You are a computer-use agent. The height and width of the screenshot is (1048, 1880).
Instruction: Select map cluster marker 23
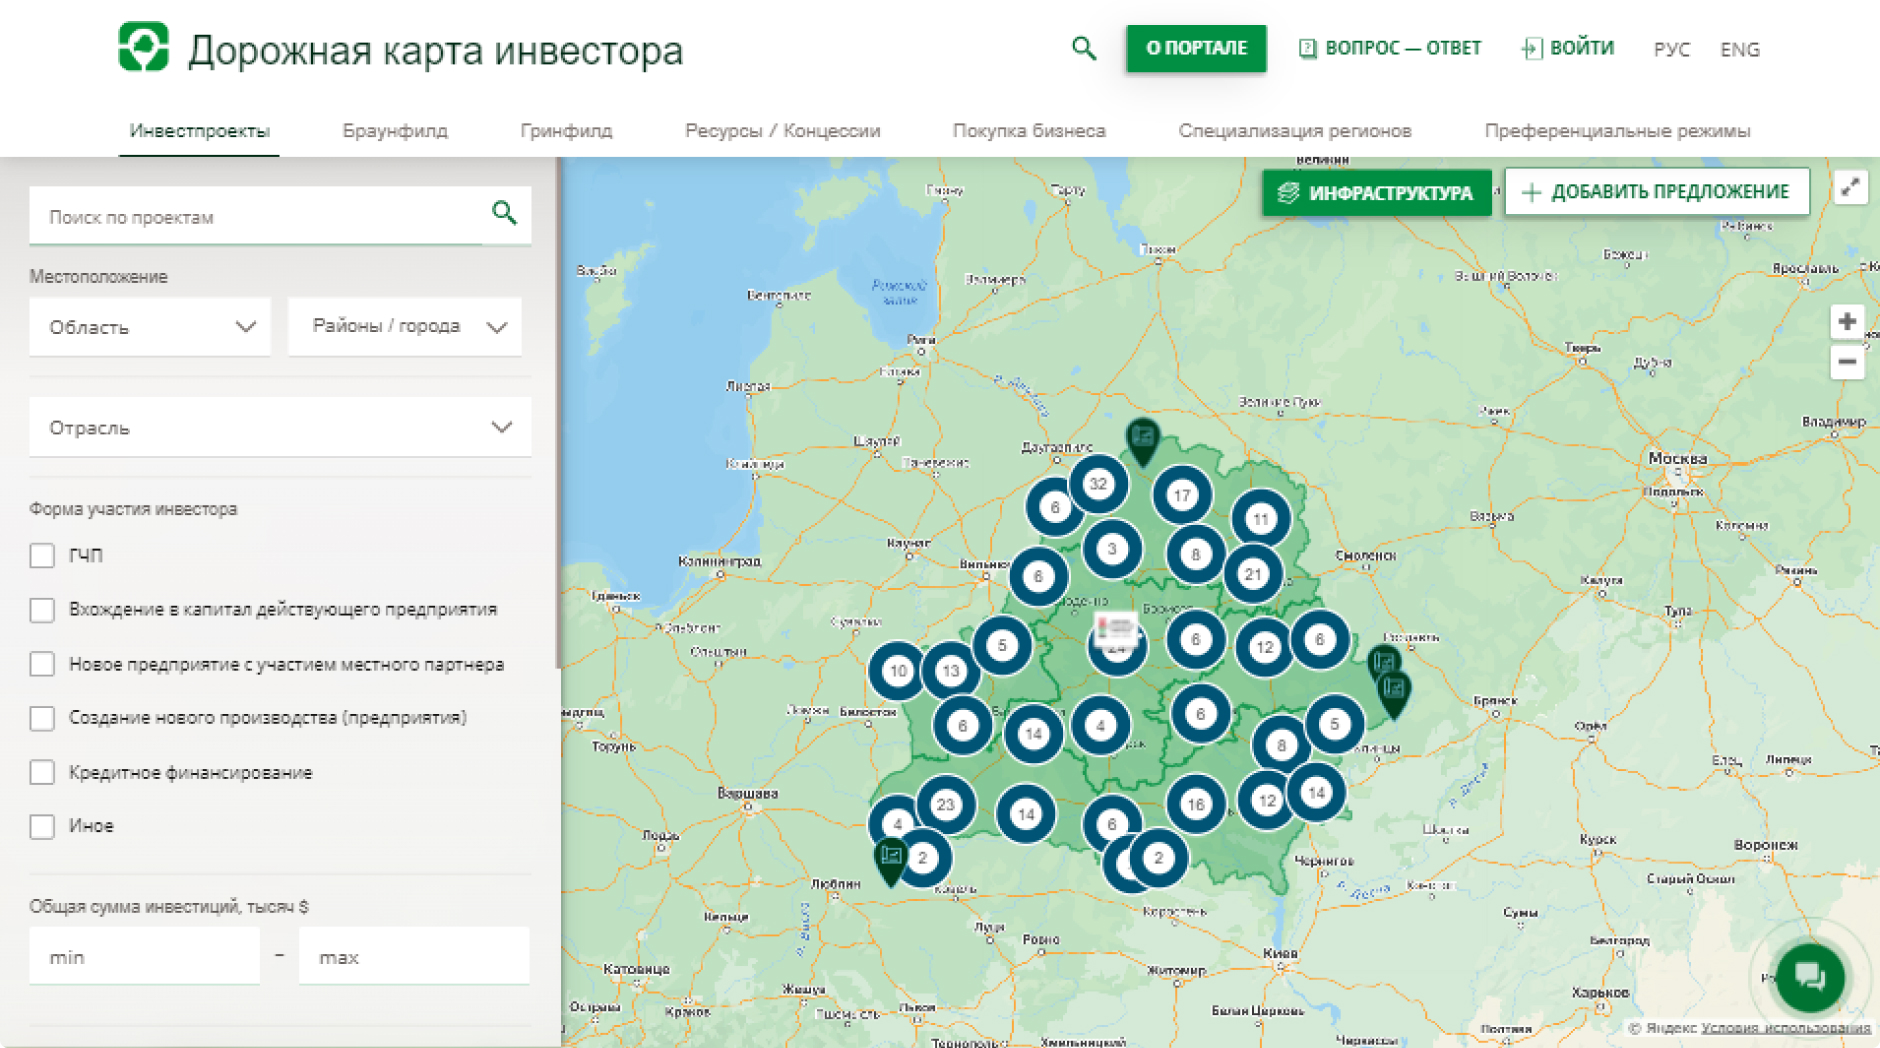point(945,804)
